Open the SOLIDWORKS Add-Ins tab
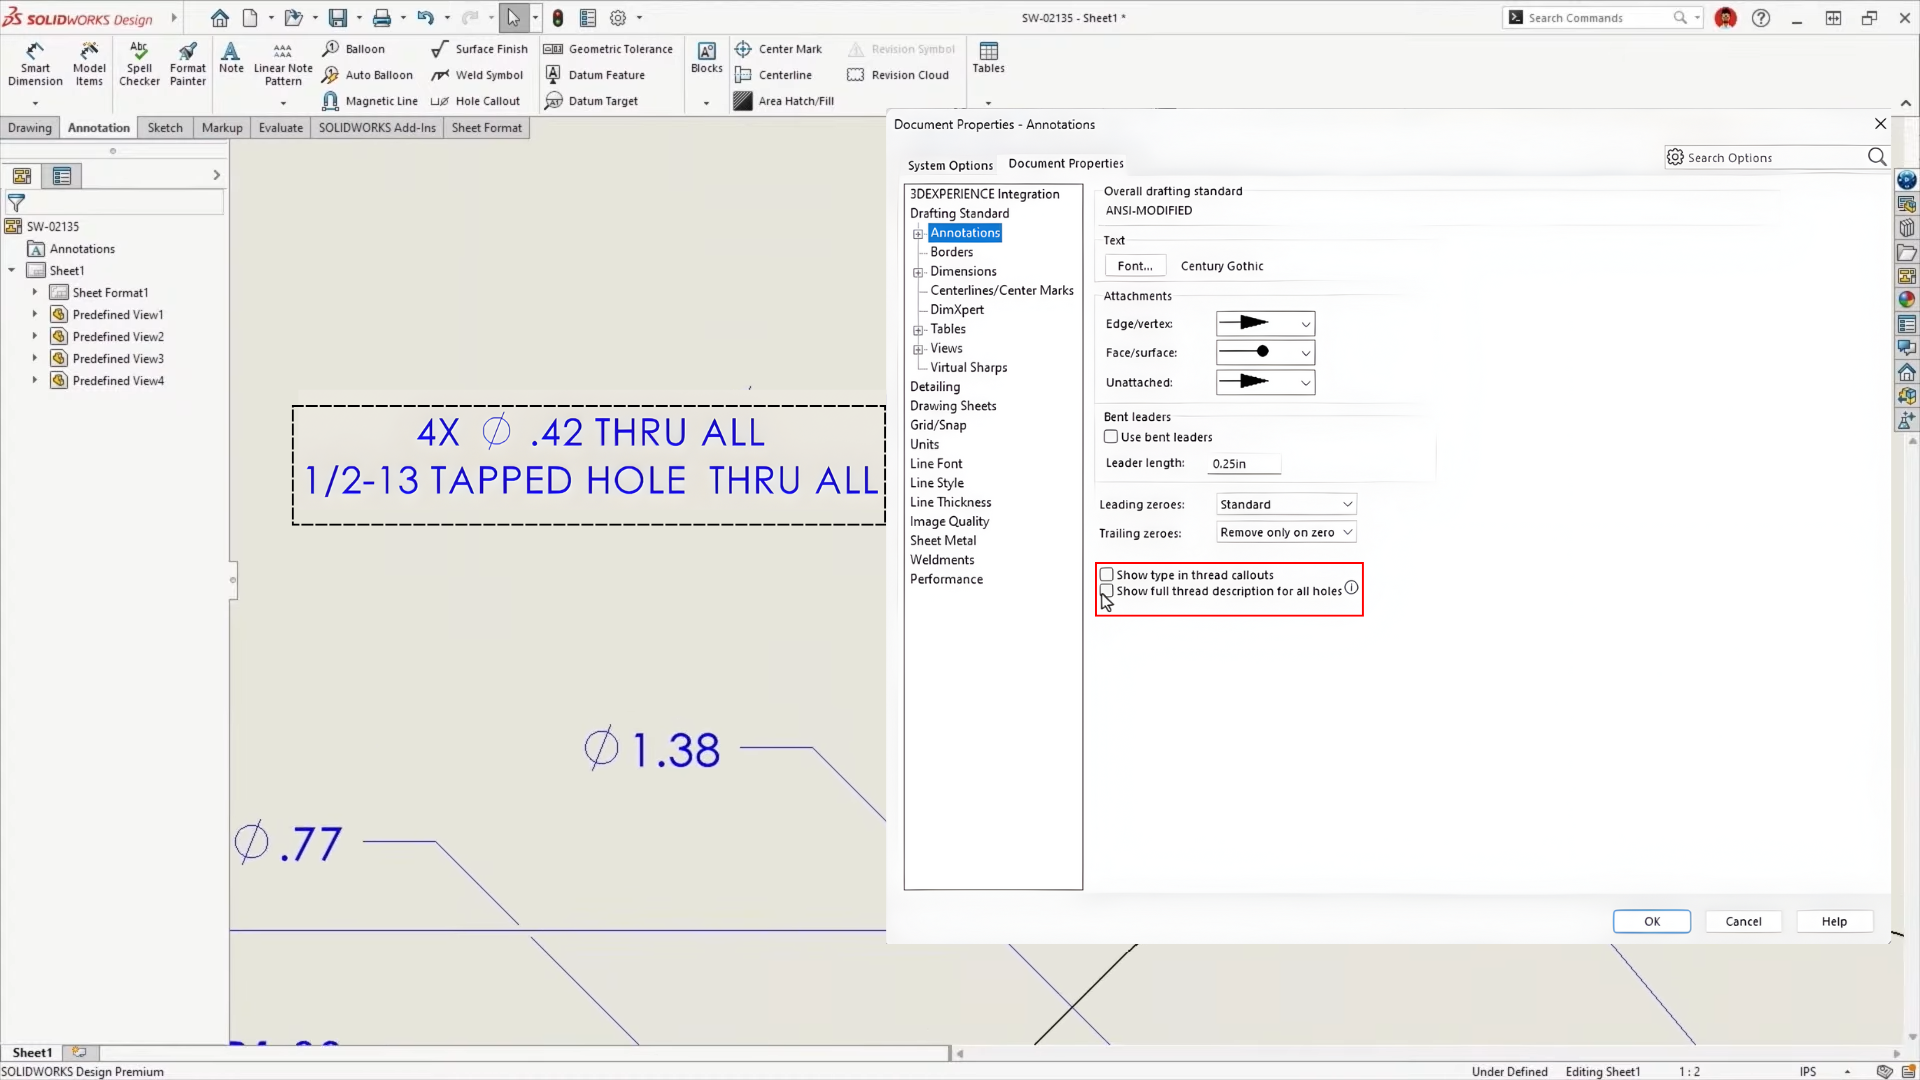The width and height of the screenshot is (1920, 1080). (x=377, y=128)
